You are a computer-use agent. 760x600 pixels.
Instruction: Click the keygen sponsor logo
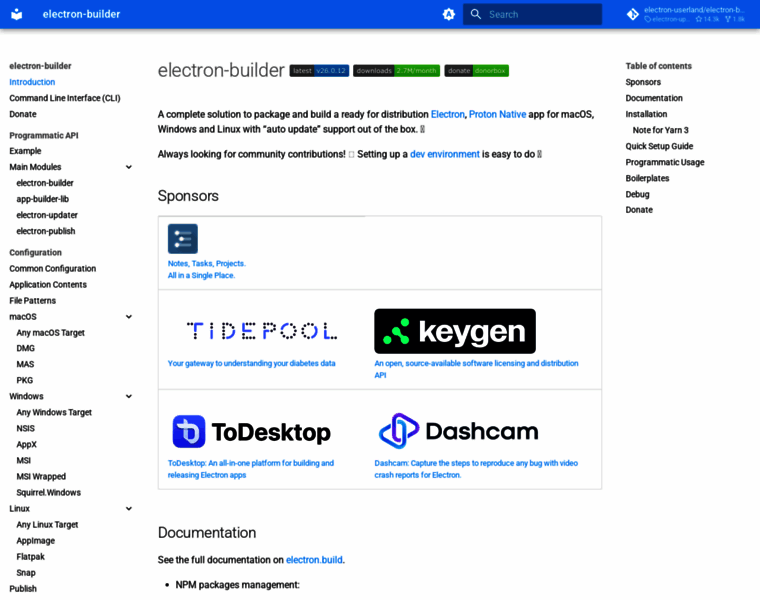point(455,331)
